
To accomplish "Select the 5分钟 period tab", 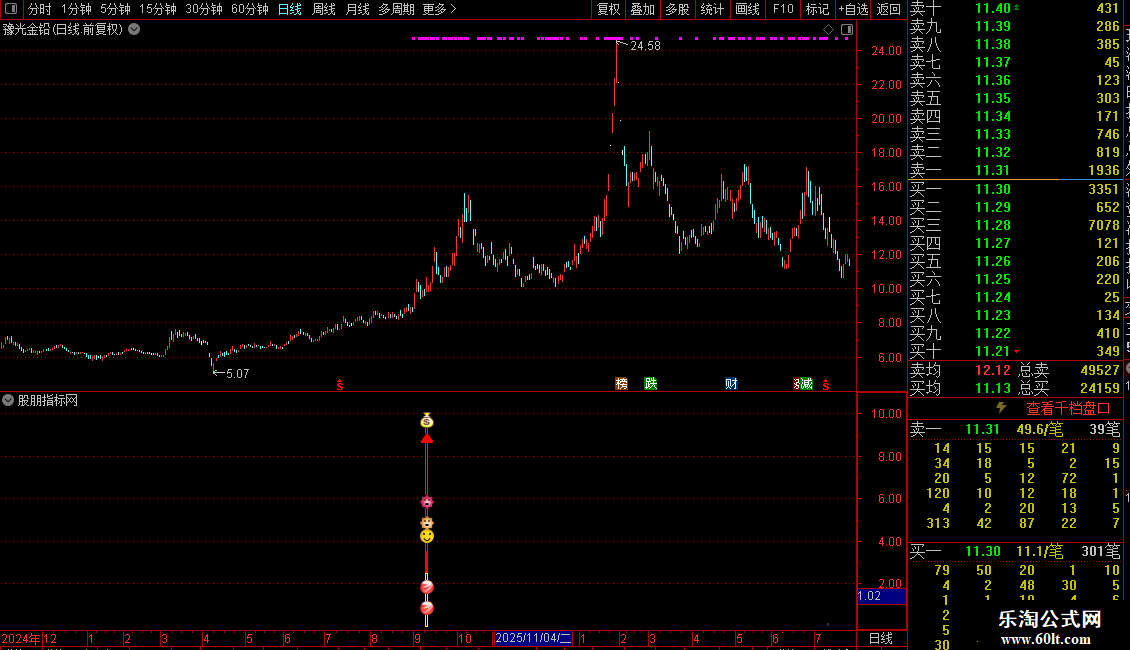I will (115, 9).
